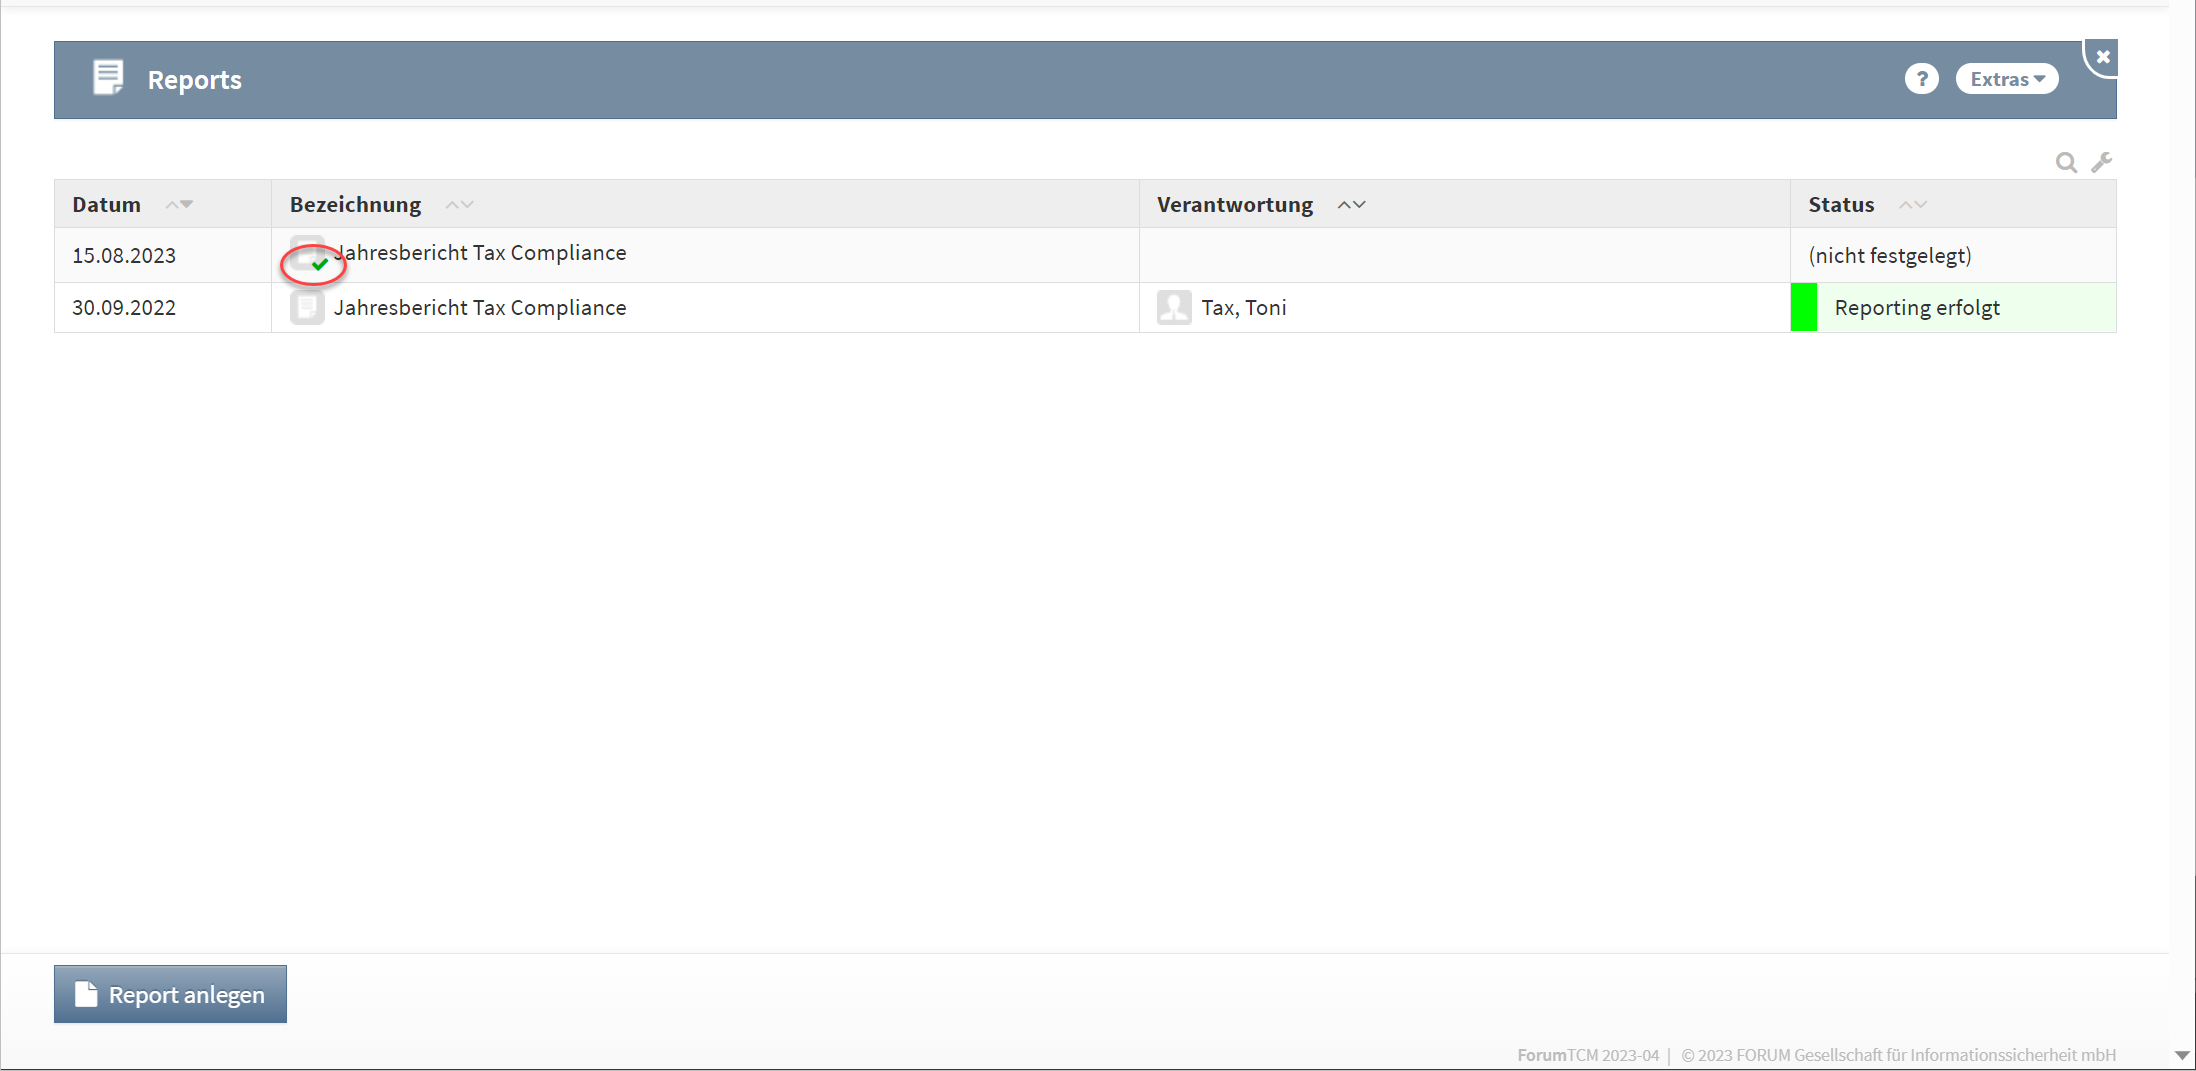Toggle sort arrows on the Status column

point(1912,205)
